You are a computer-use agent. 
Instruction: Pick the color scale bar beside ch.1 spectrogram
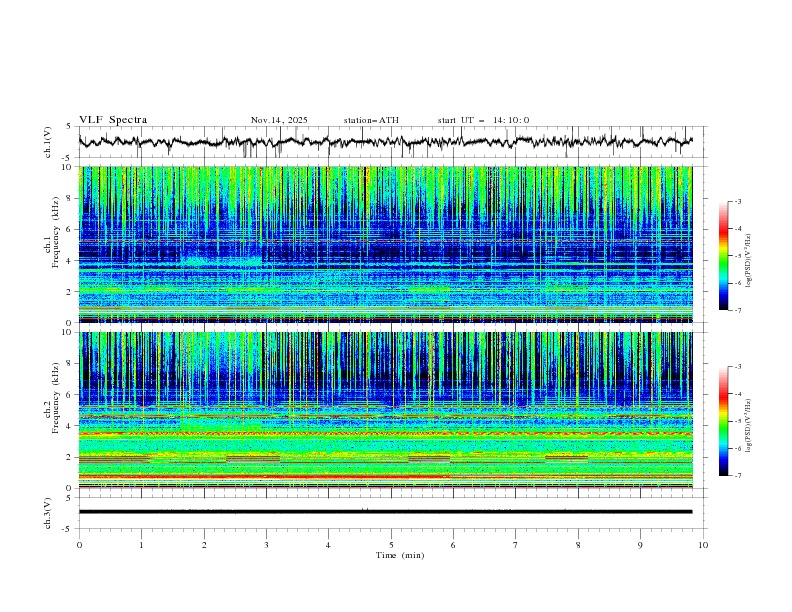tap(724, 256)
